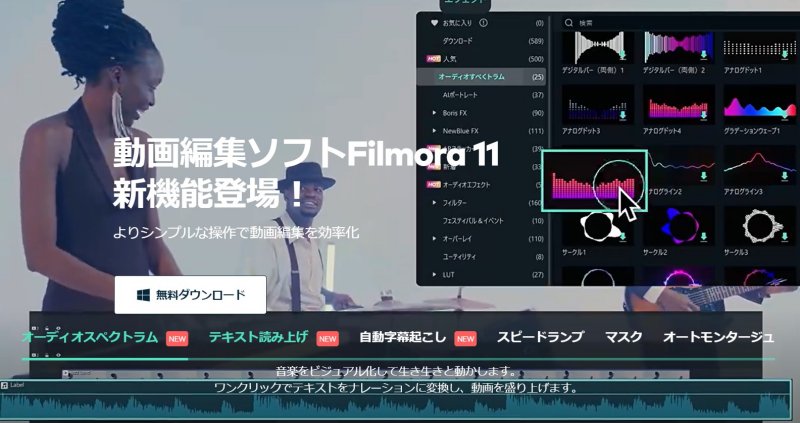800x423 pixels.
Task: Click the (27) count beside LUT
Action: coord(538,275)
